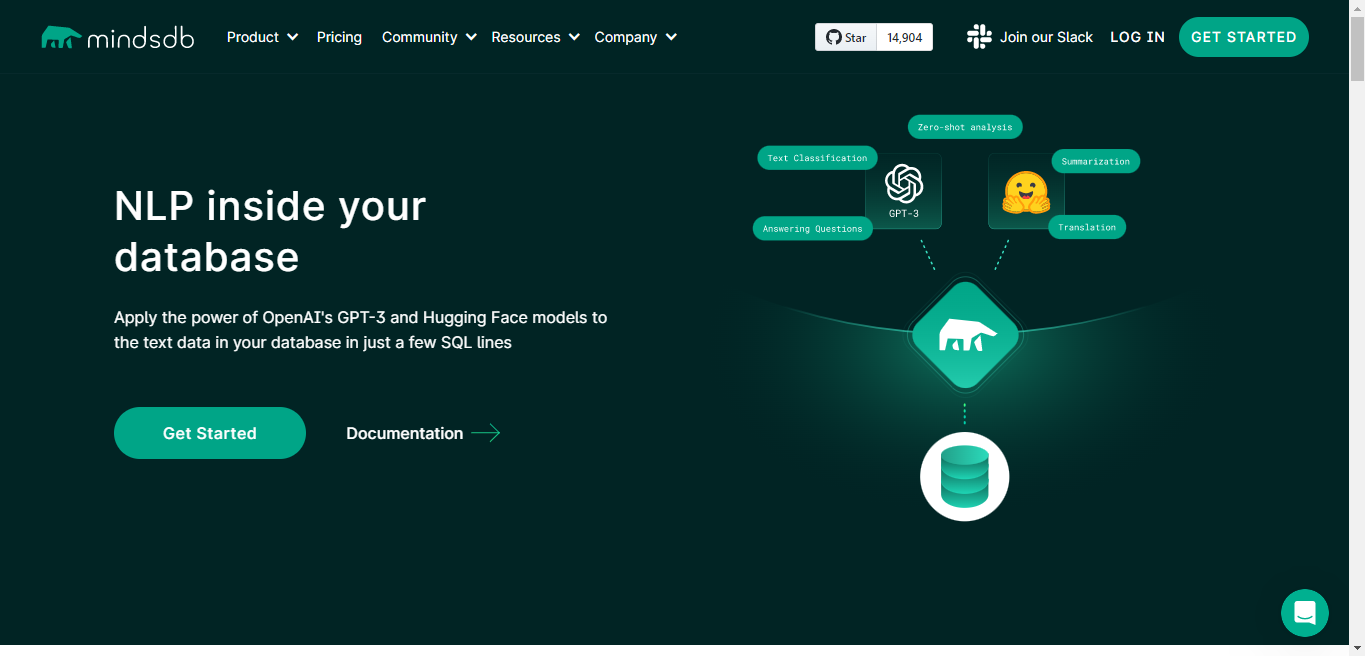Screen dimensions: 1365x656
Task: Click the Summarization tag
Action: 1095,161
